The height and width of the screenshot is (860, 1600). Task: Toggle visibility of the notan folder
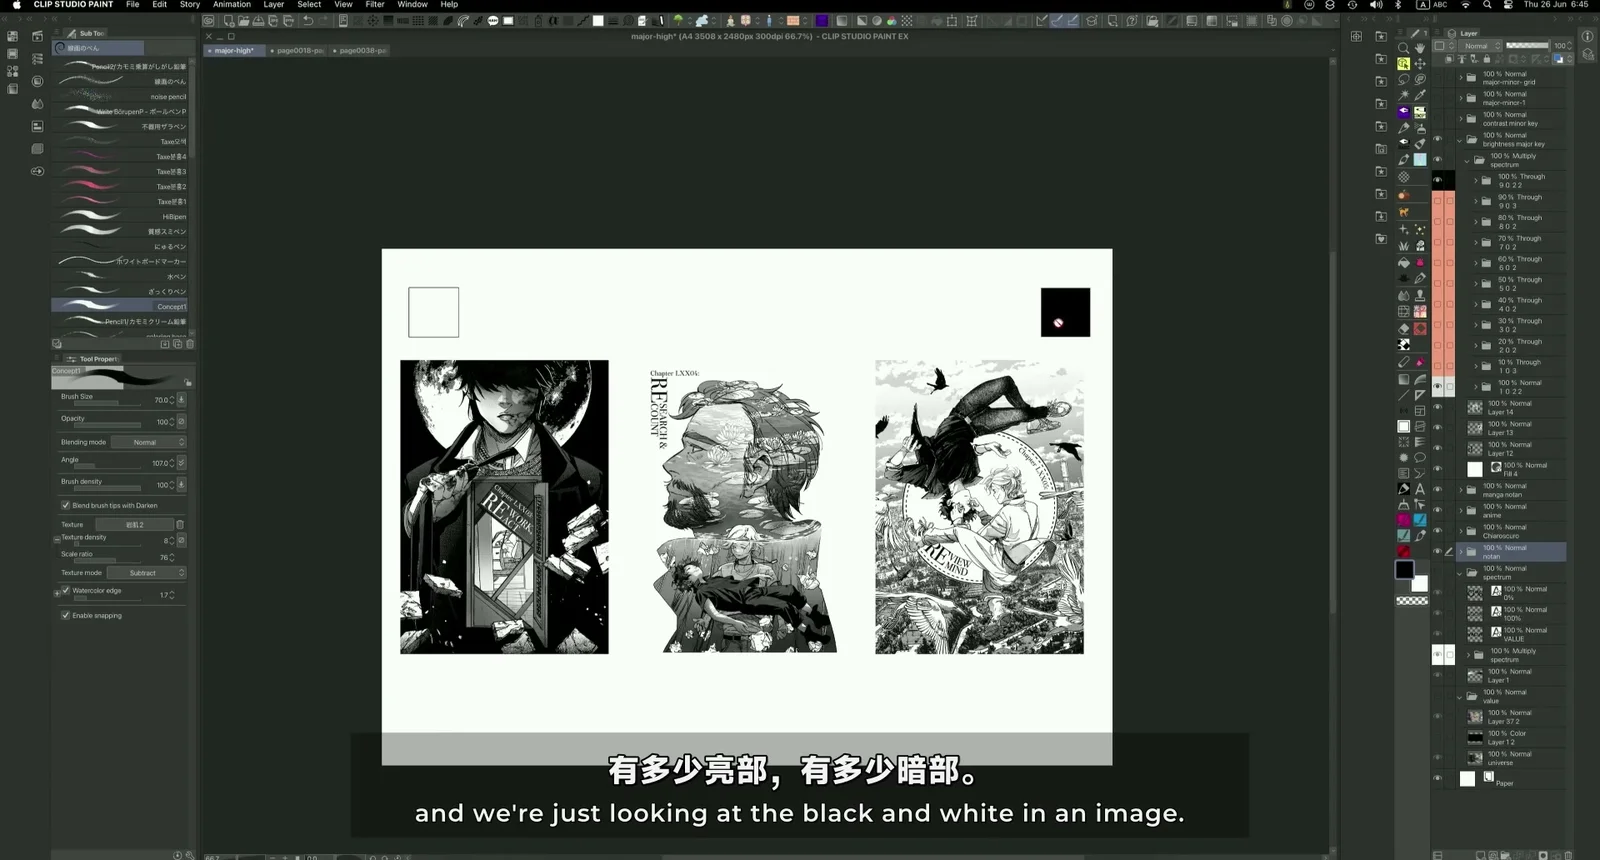click(1438, 551)
